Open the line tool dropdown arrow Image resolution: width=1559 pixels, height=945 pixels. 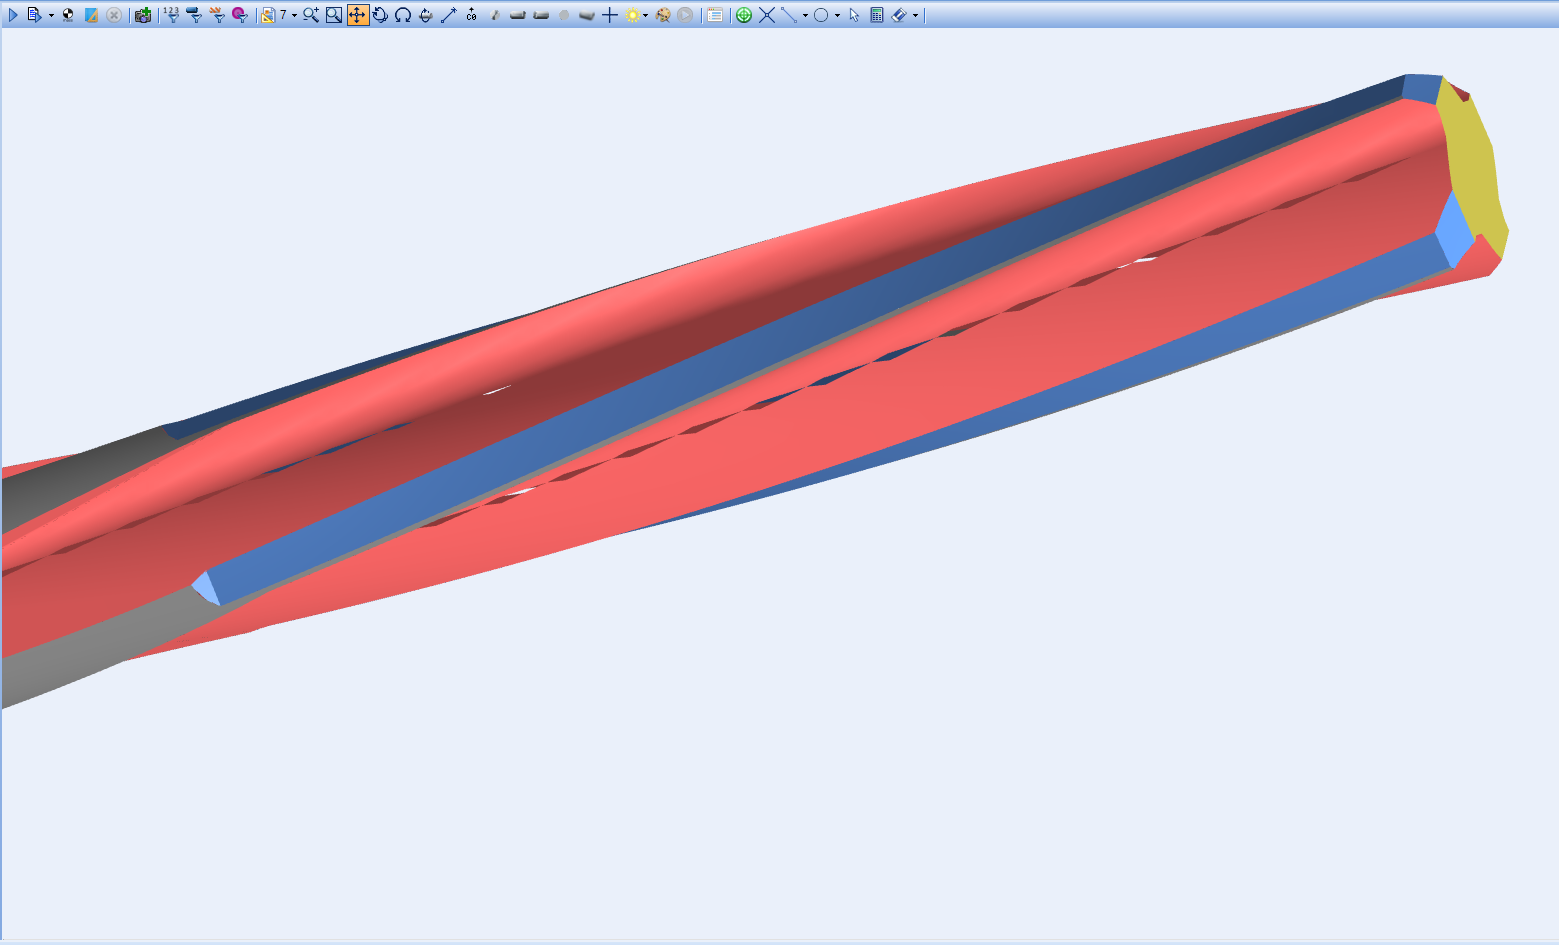[805, 15]
